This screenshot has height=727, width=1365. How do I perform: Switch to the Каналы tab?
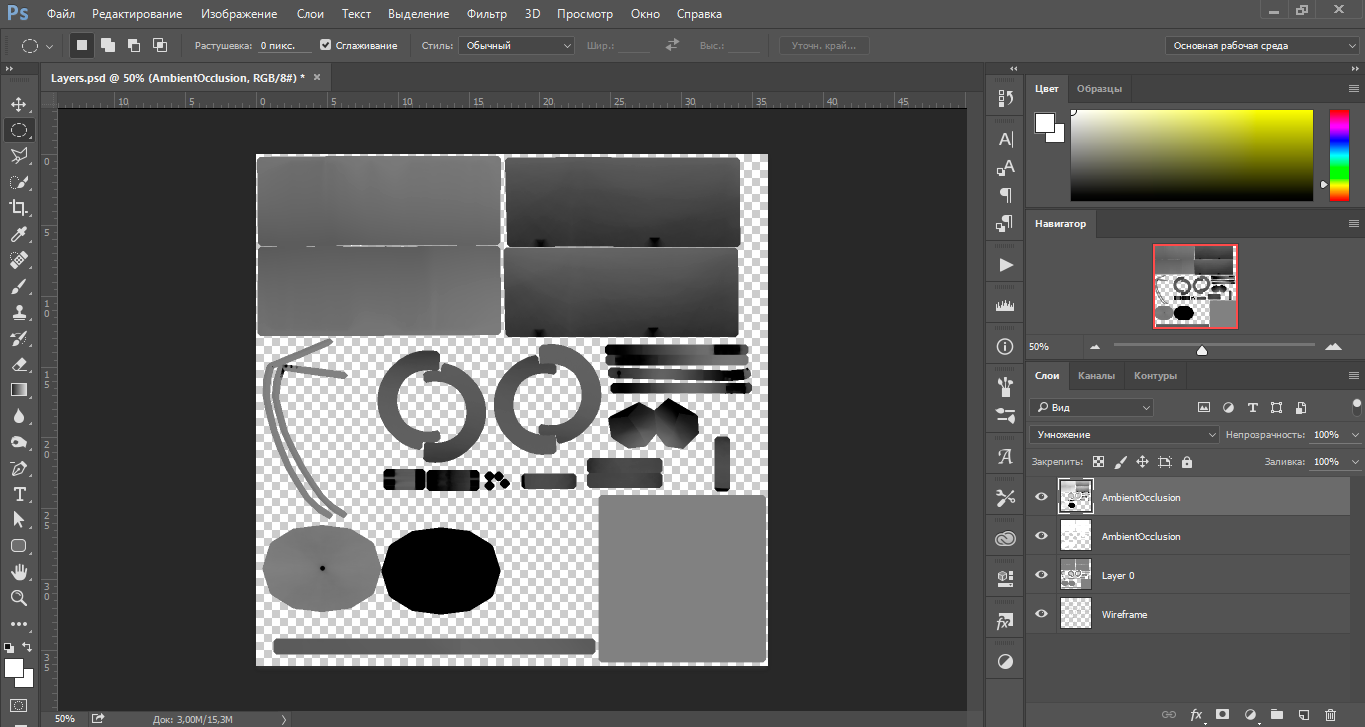[1096, 376]
